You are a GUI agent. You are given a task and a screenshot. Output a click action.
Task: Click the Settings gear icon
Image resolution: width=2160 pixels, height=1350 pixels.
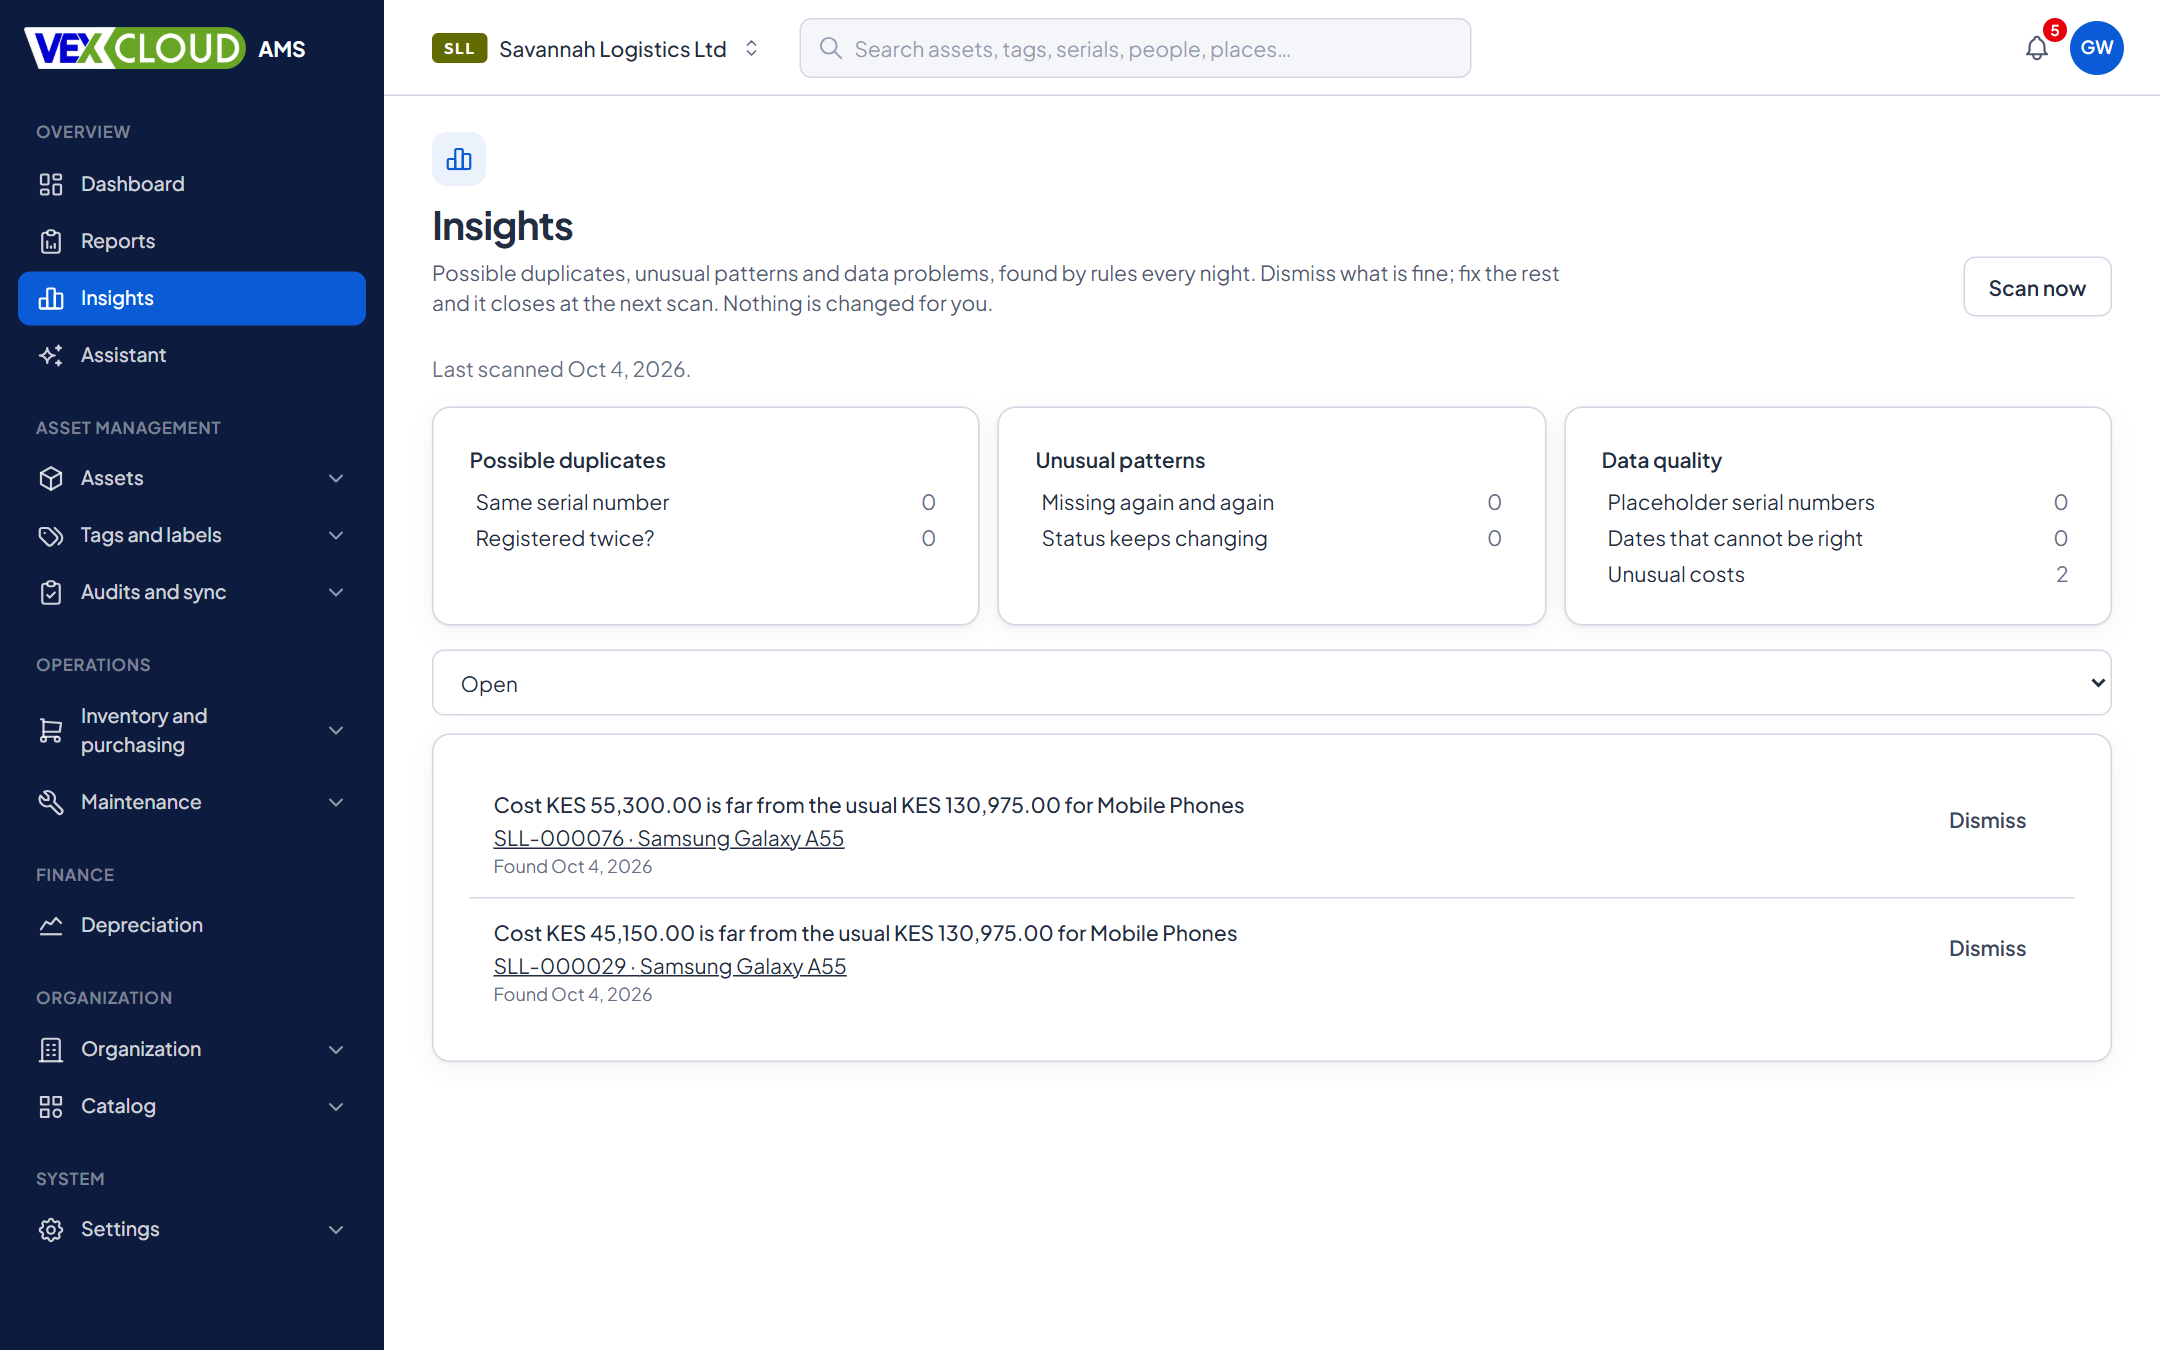pos(51,1229)
